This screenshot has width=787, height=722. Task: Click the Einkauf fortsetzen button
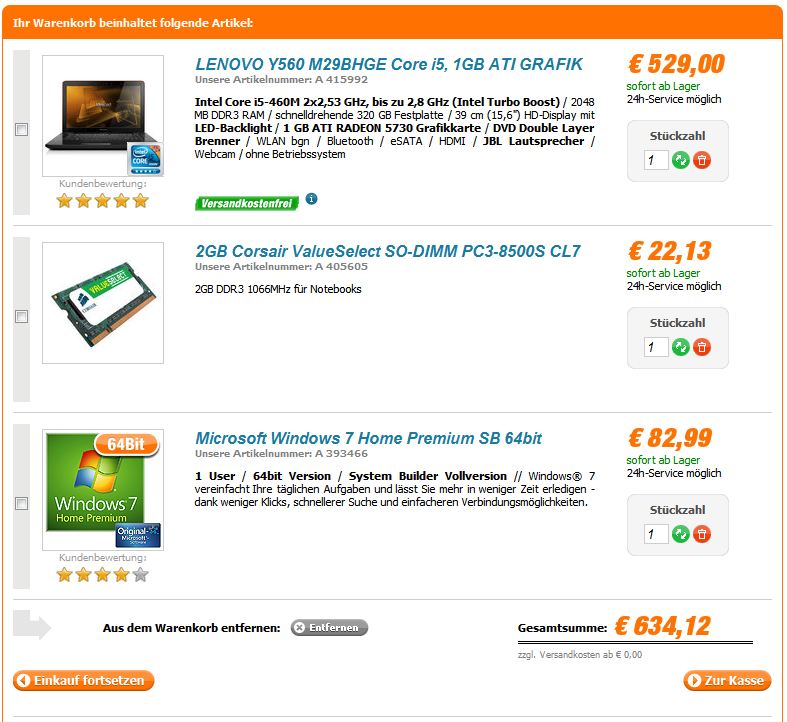pos(83,680)
